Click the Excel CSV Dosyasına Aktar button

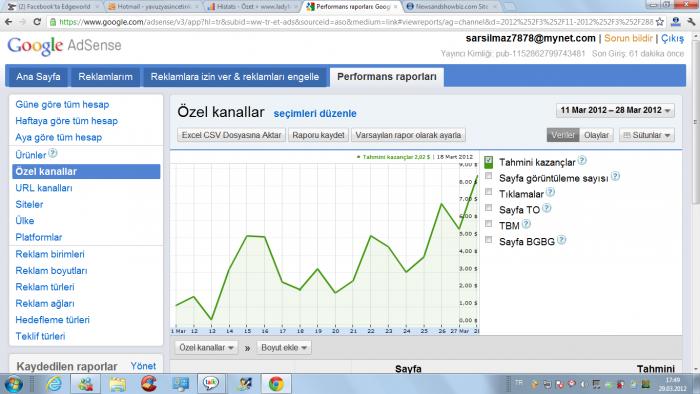(231, 135)
